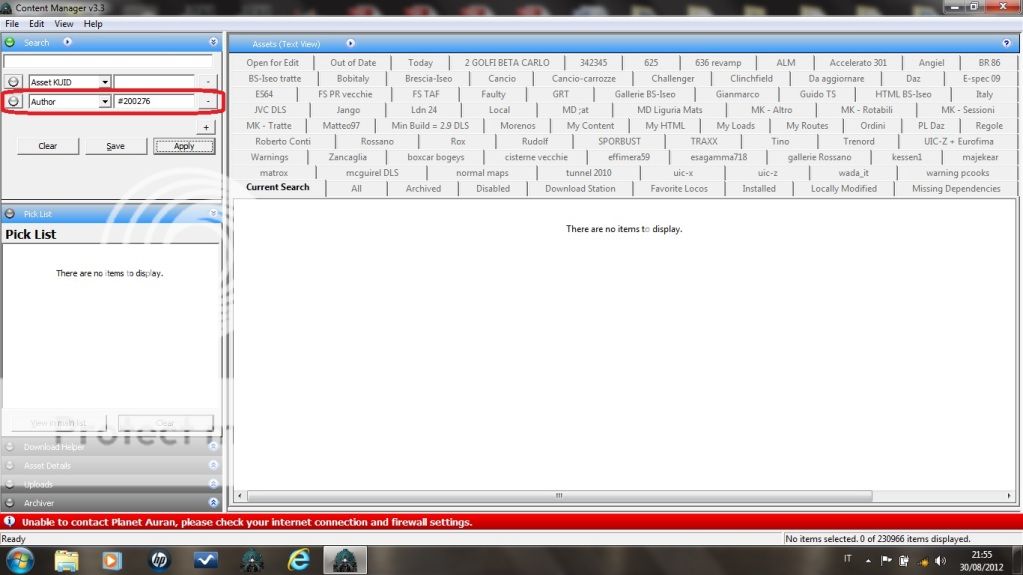Click the help question mark icon in Assets panel

[x=1006, y=44]
